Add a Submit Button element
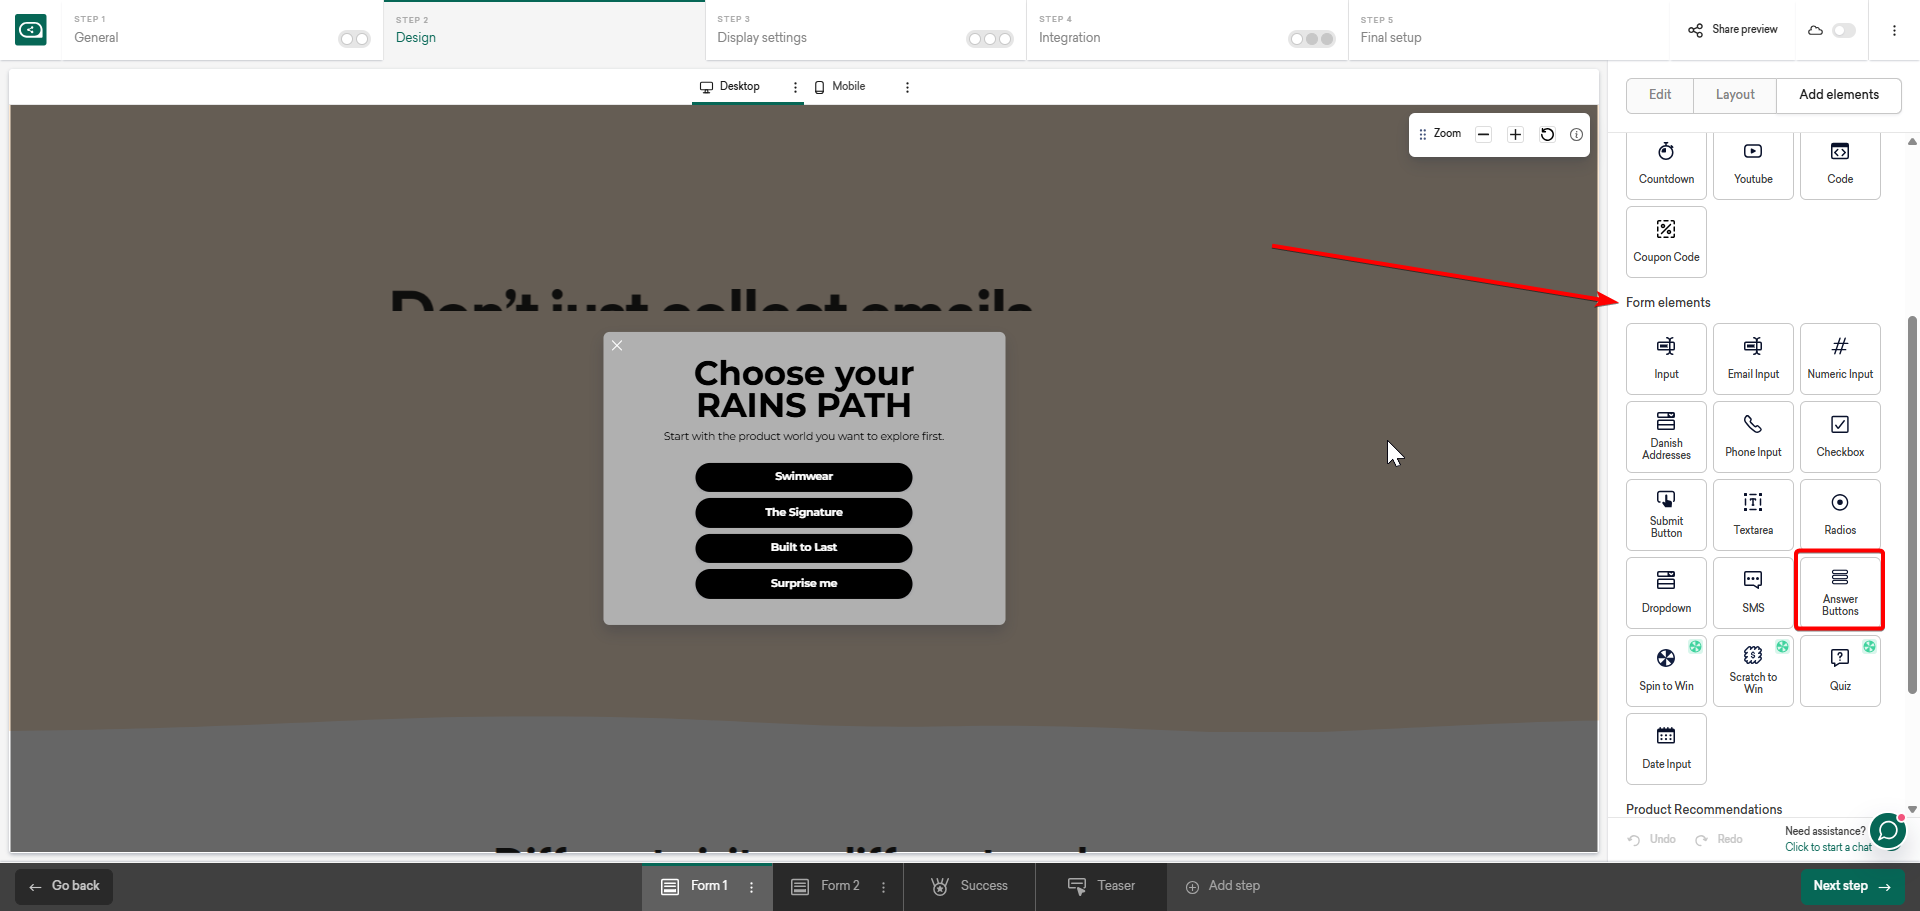Viewport: 1920px width, 911px height. [x=1666, y=515]
